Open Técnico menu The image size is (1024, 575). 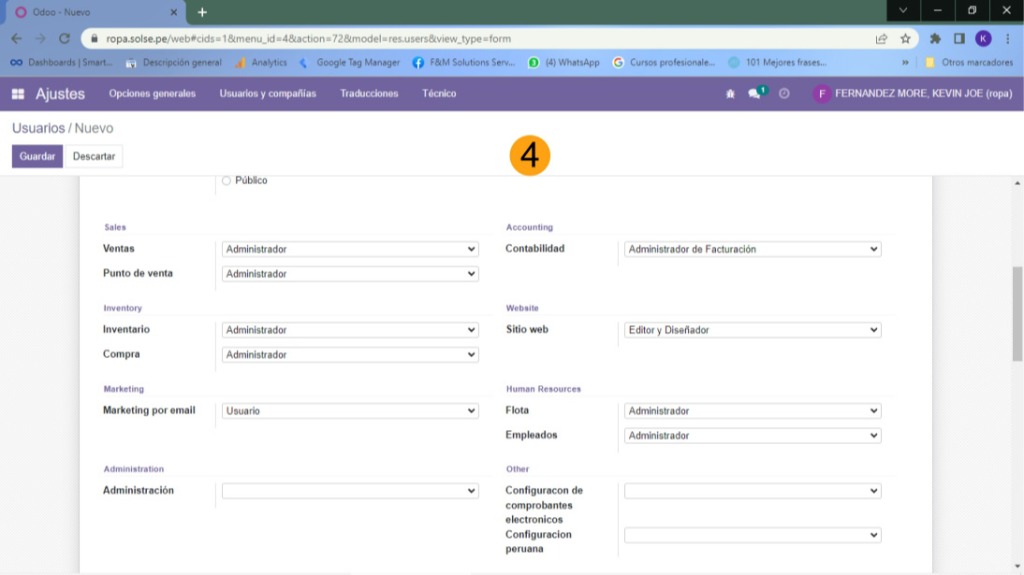(439, 94)
